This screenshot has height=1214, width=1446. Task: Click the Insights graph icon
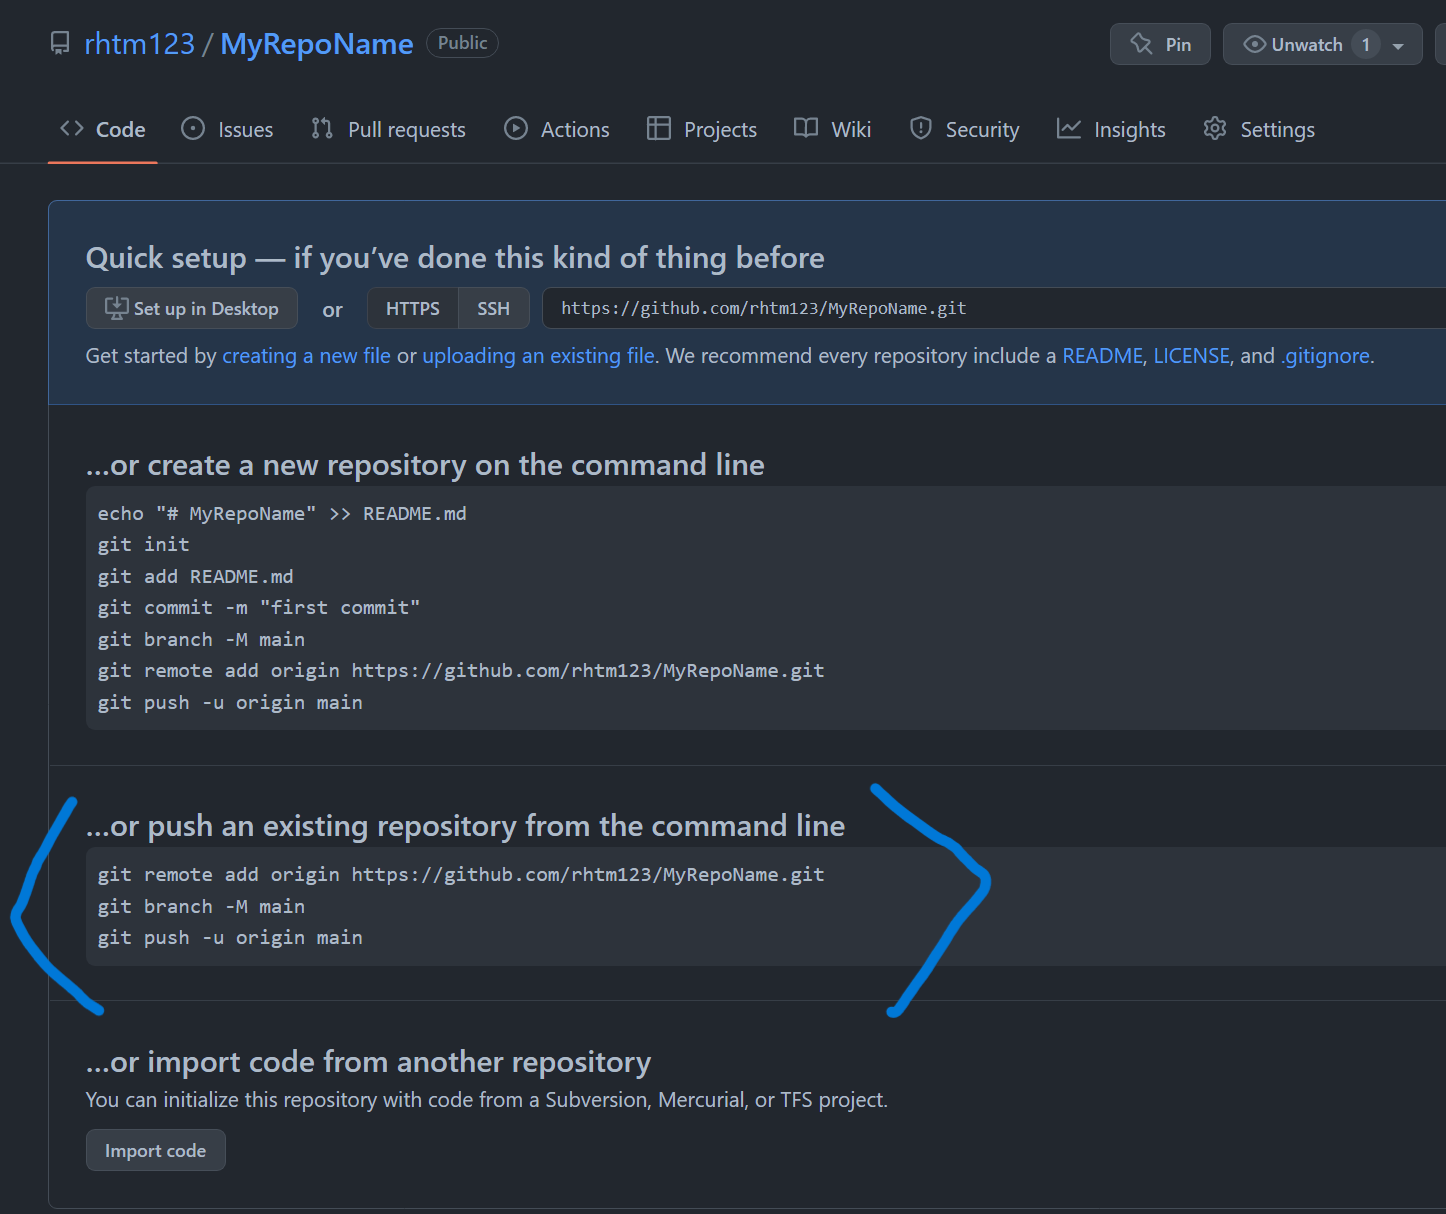1069,129
